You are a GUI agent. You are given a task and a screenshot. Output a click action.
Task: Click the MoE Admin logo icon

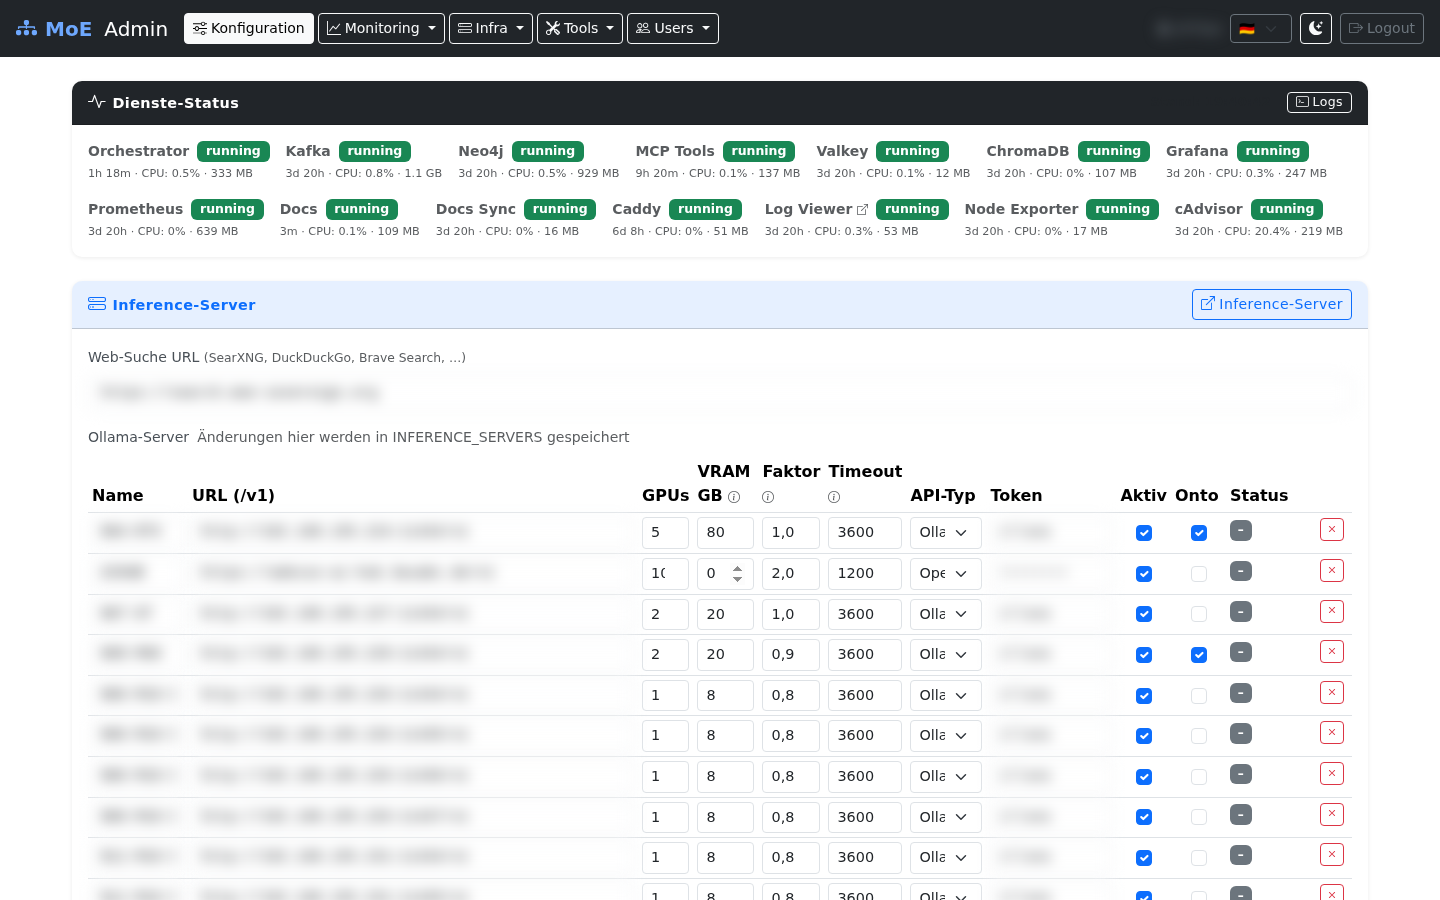26,28
